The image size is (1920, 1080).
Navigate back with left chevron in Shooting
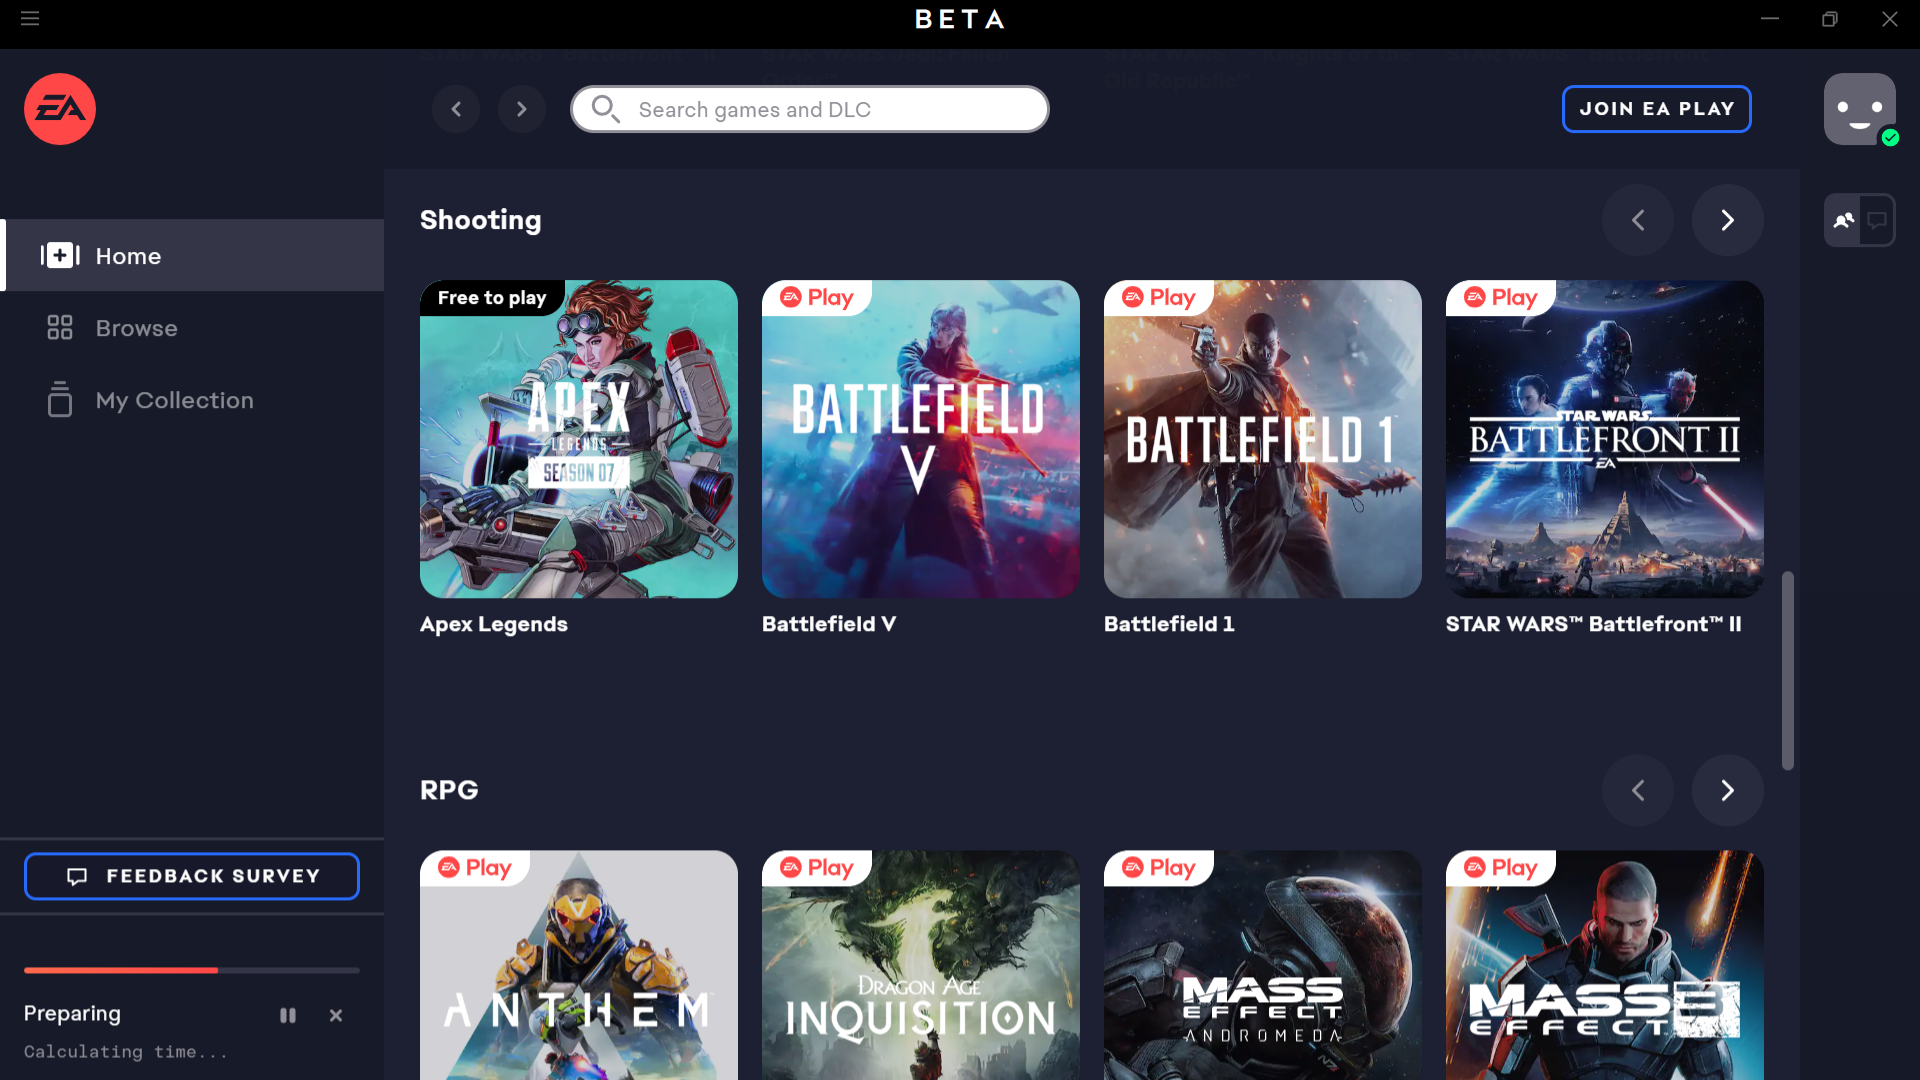(1638, 219)
